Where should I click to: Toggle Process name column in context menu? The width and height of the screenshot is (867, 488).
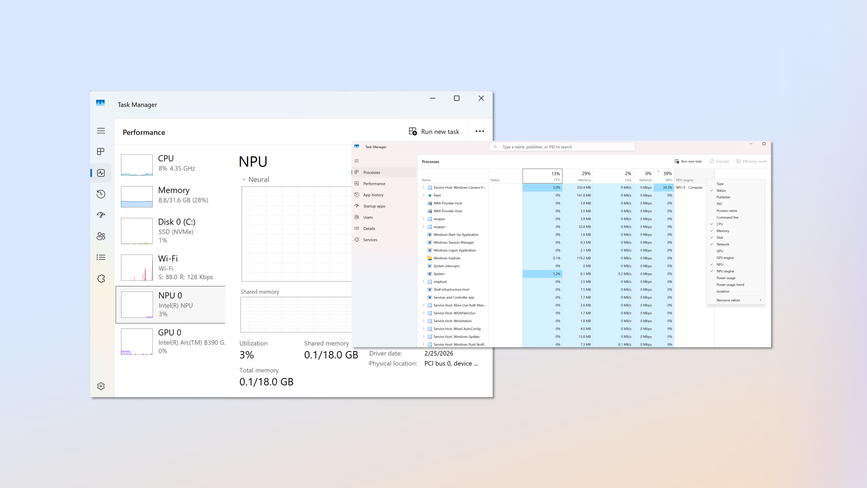(x=736, y=211)
